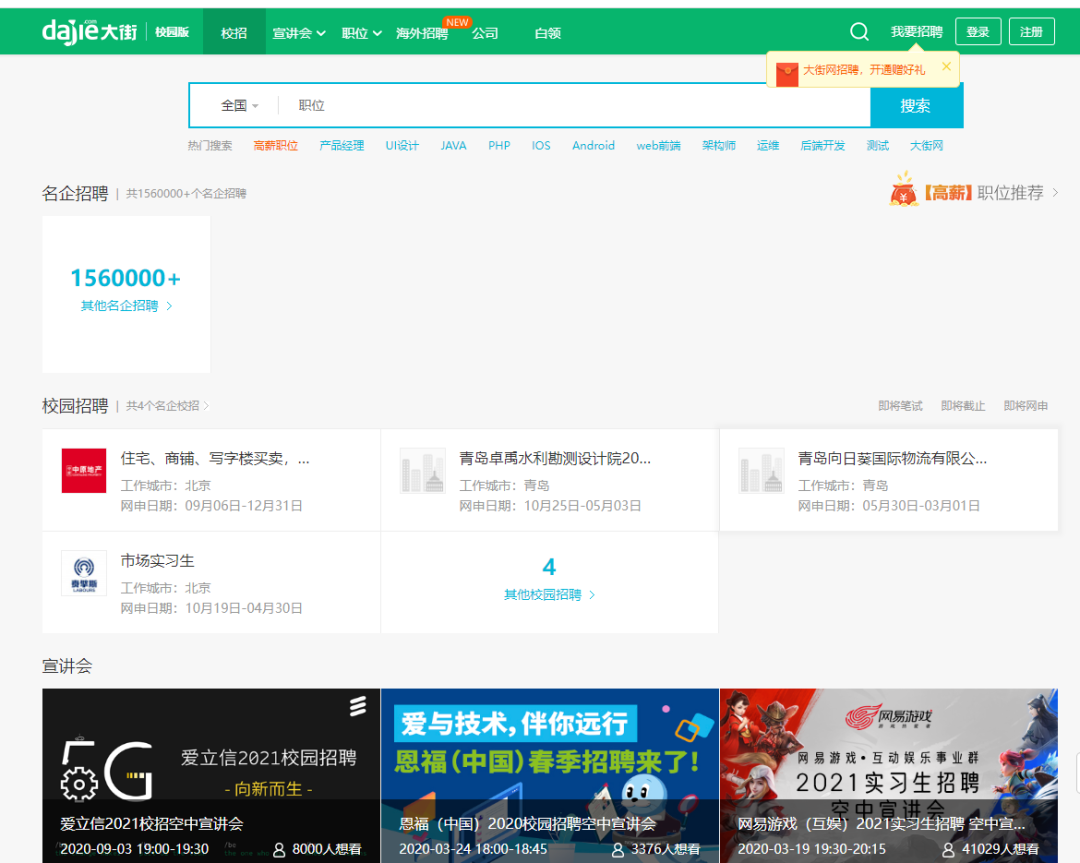The image size is (1080, 863).
Task: Click the PHP hot search link
Action: tap(499, 145)
